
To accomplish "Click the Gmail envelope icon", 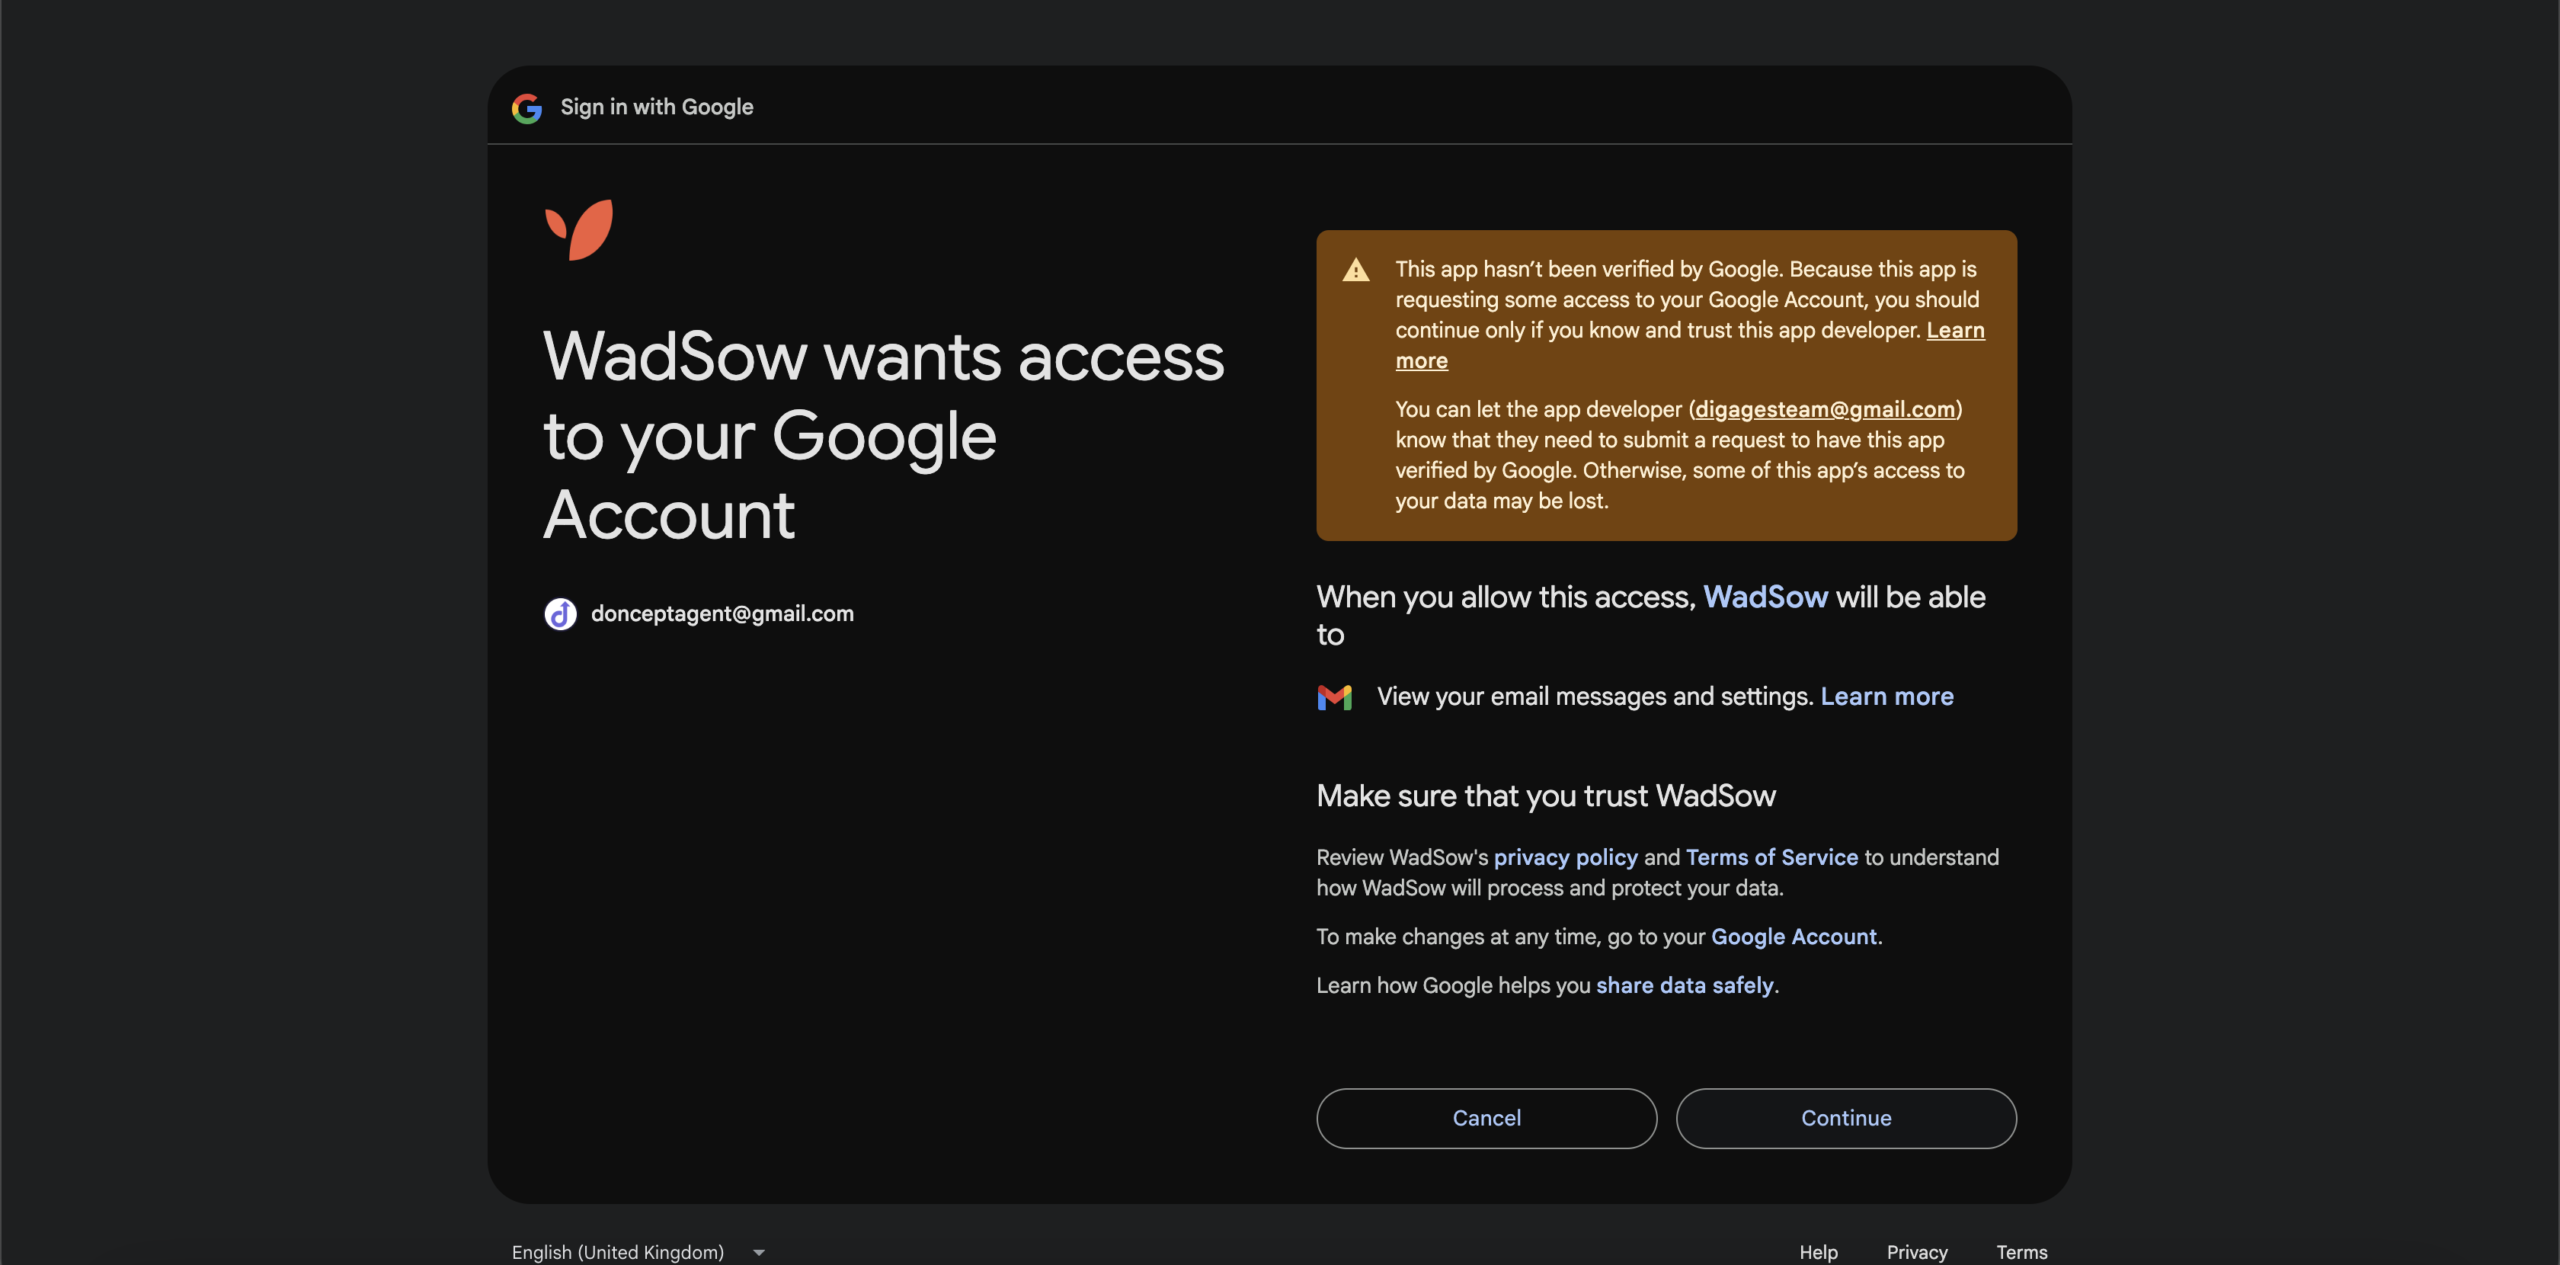I will 1334,697.
